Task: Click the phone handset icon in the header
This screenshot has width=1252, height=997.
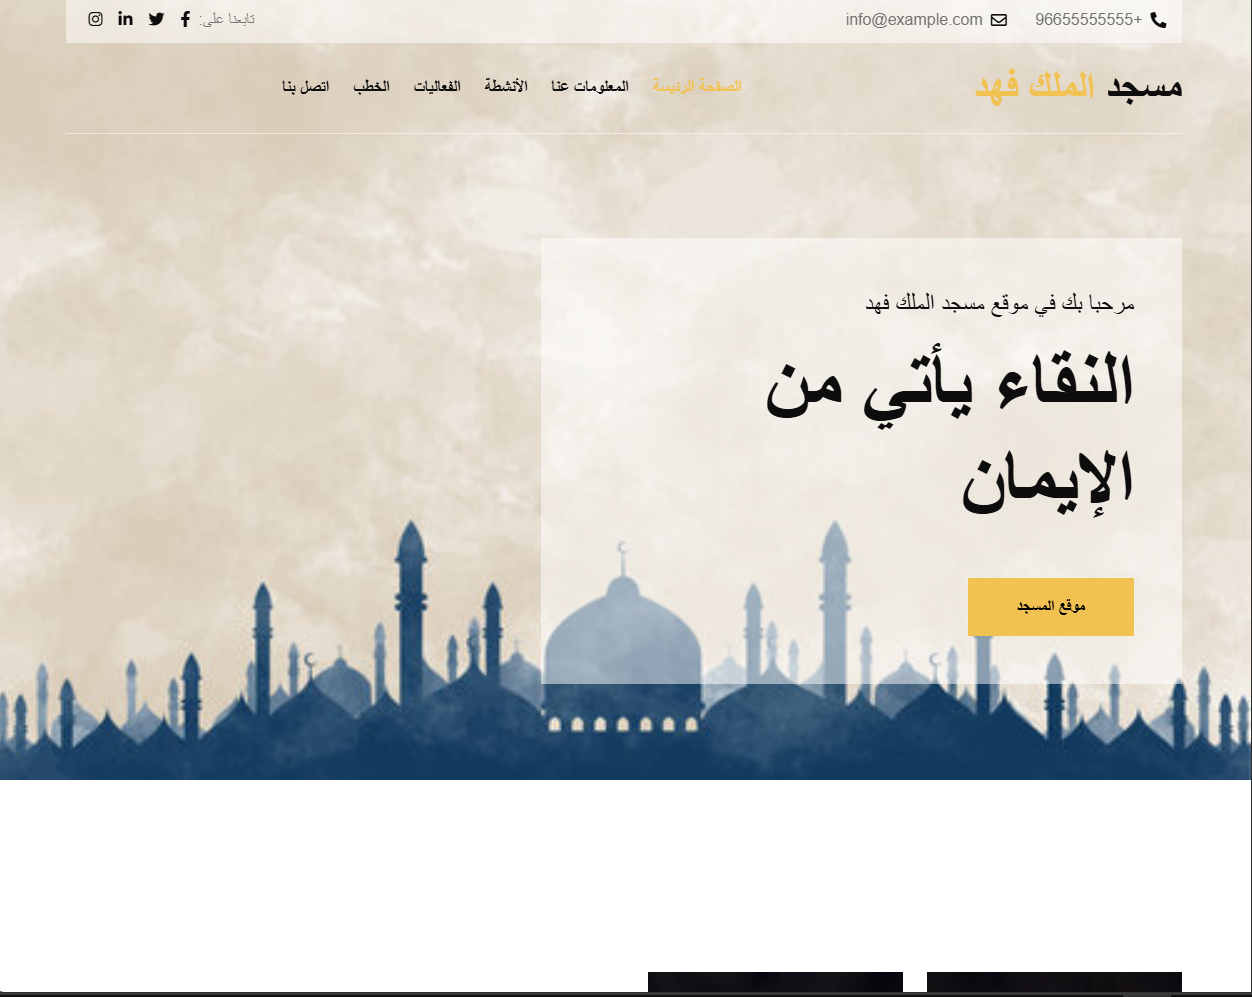Action: coord(1157,19)
